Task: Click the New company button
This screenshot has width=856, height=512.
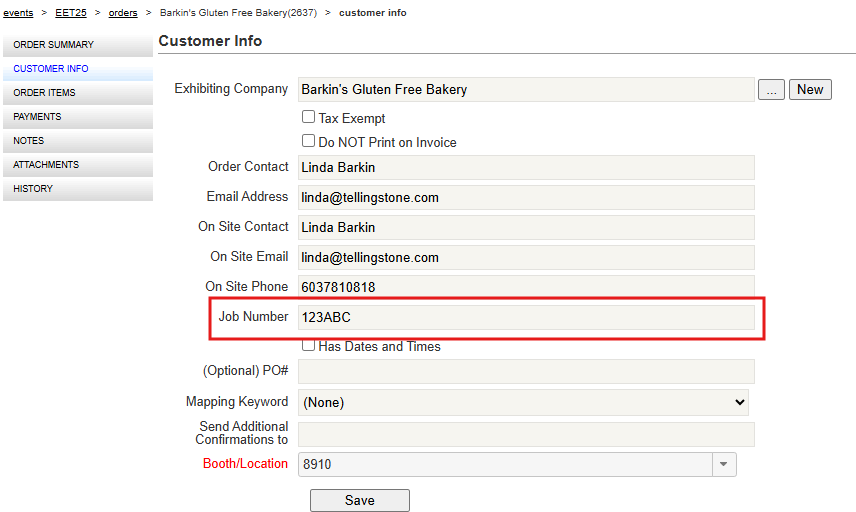Action: coord(810,90)
